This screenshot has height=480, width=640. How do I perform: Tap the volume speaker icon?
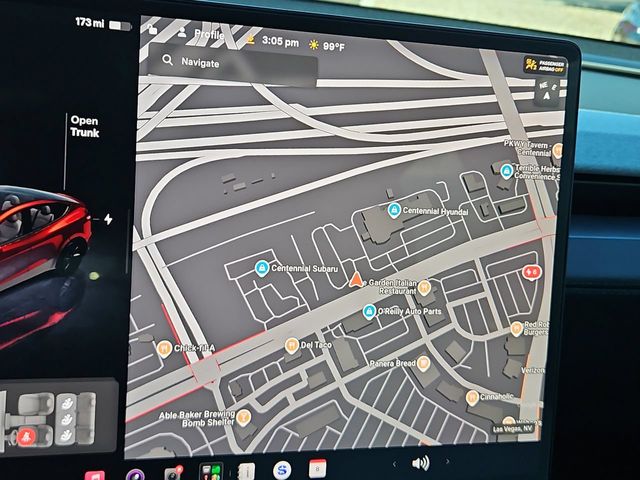420,463
